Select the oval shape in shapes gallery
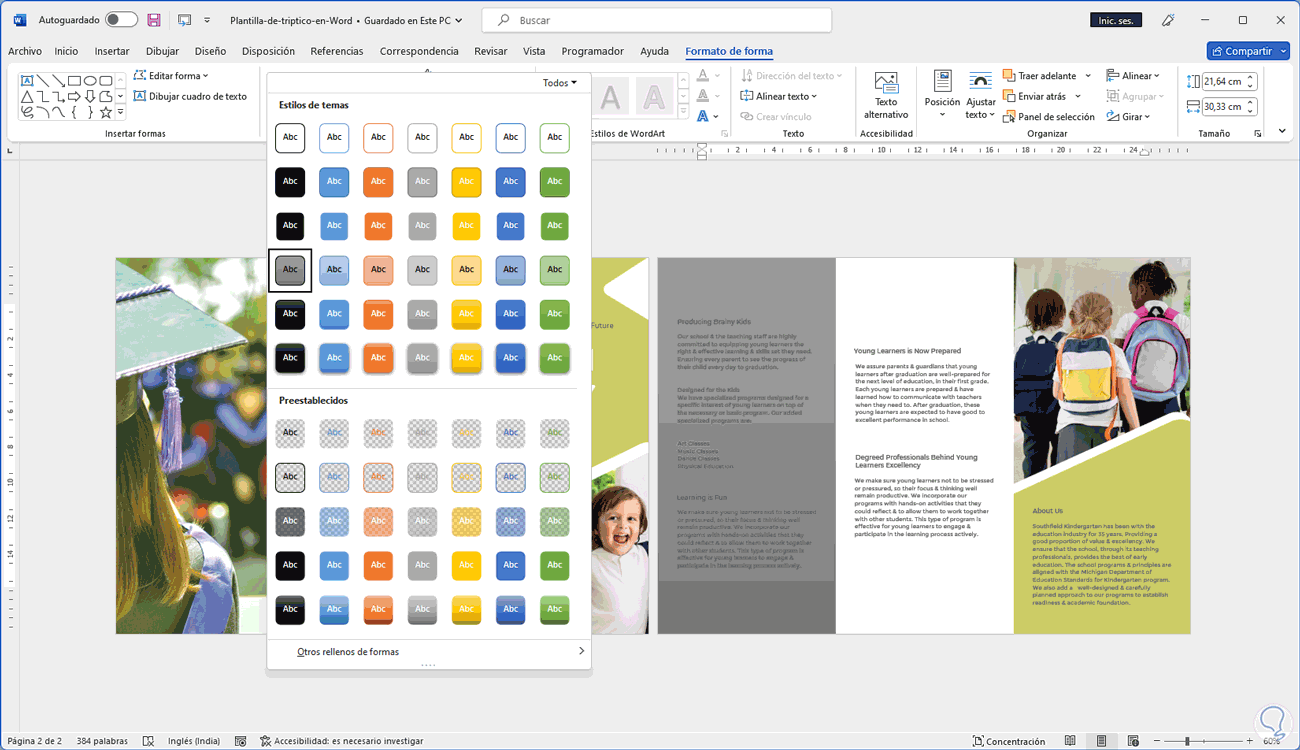The height and width of the screenshot is (750, 1300). tap(90, 81)
